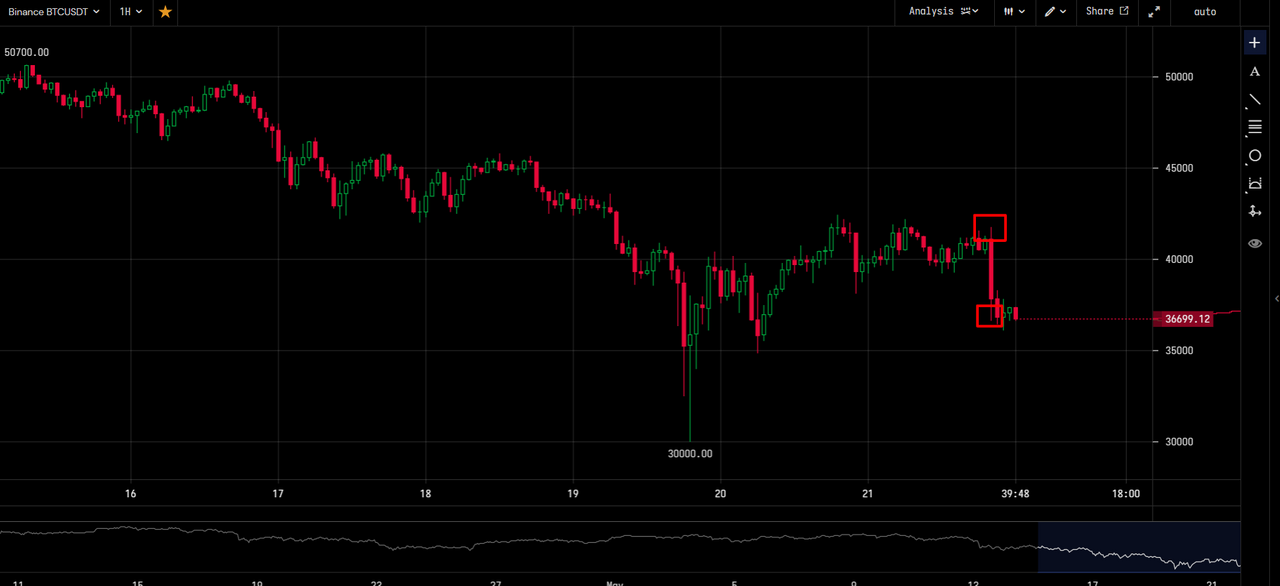Click the current price label 36699.12
The image size is (1280, 586).
pos(1183,319)
